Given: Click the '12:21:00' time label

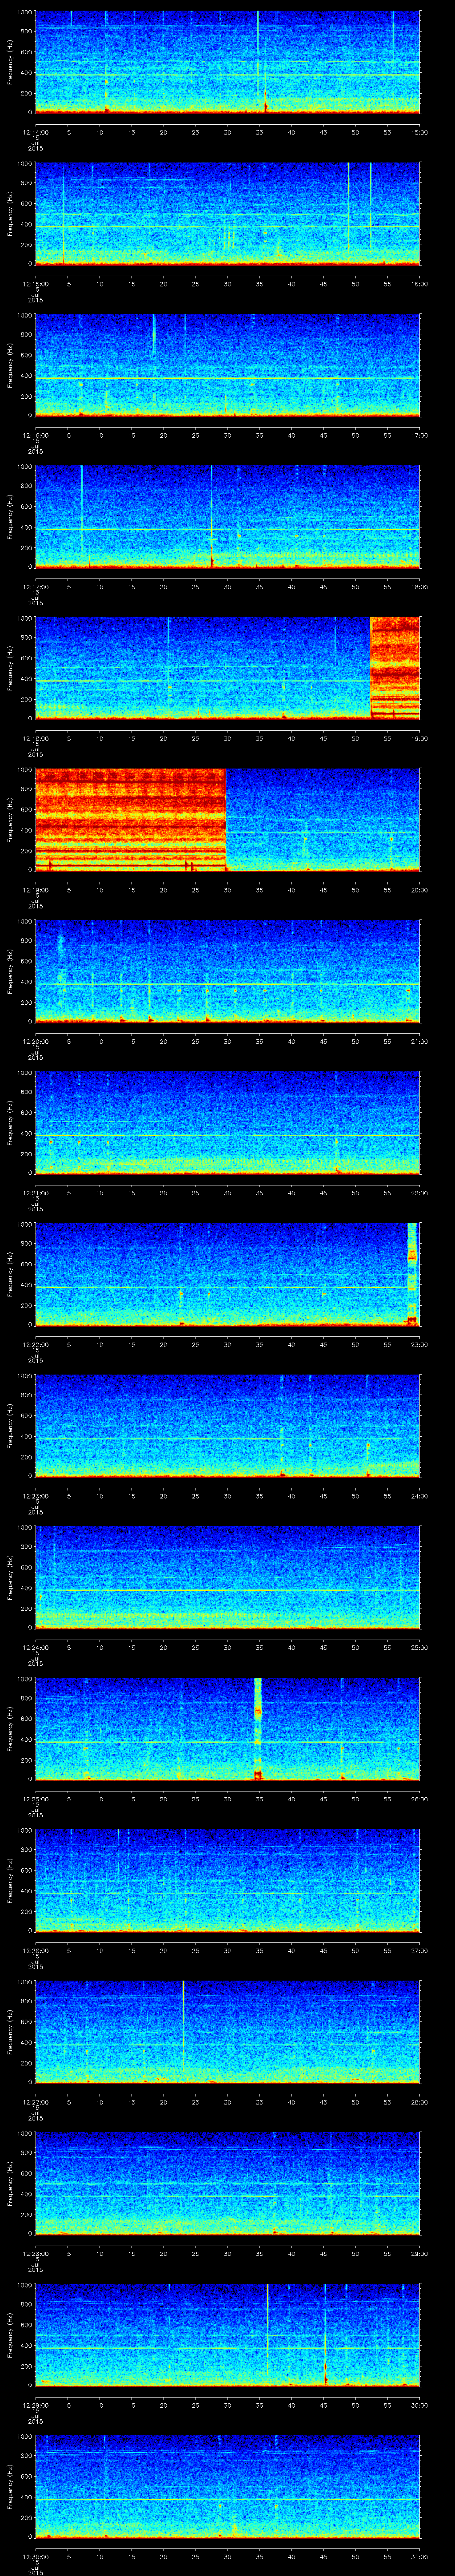Looking at the screenshot, I should click(x=36, y=1192).
